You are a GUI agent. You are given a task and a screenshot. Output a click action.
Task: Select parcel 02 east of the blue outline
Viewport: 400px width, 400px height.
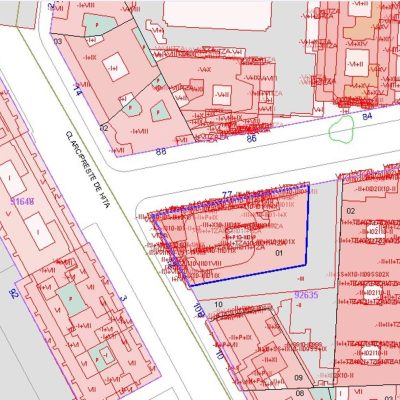tap(351, 211)
